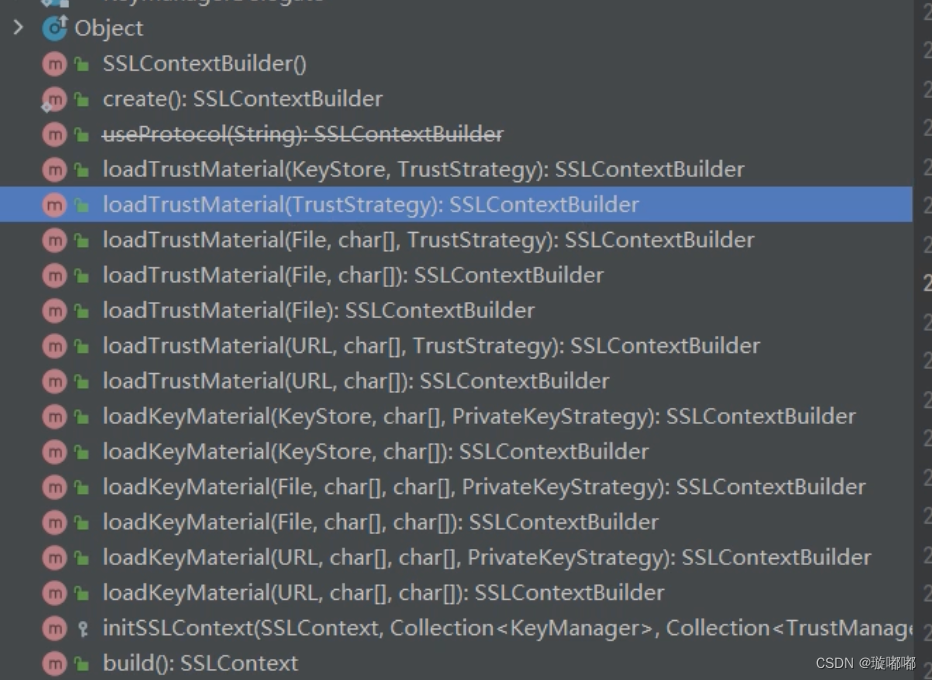Click the class icon next to Object
Image resolution: width=932 pixels, height=680 pixels.
point(57,28)
